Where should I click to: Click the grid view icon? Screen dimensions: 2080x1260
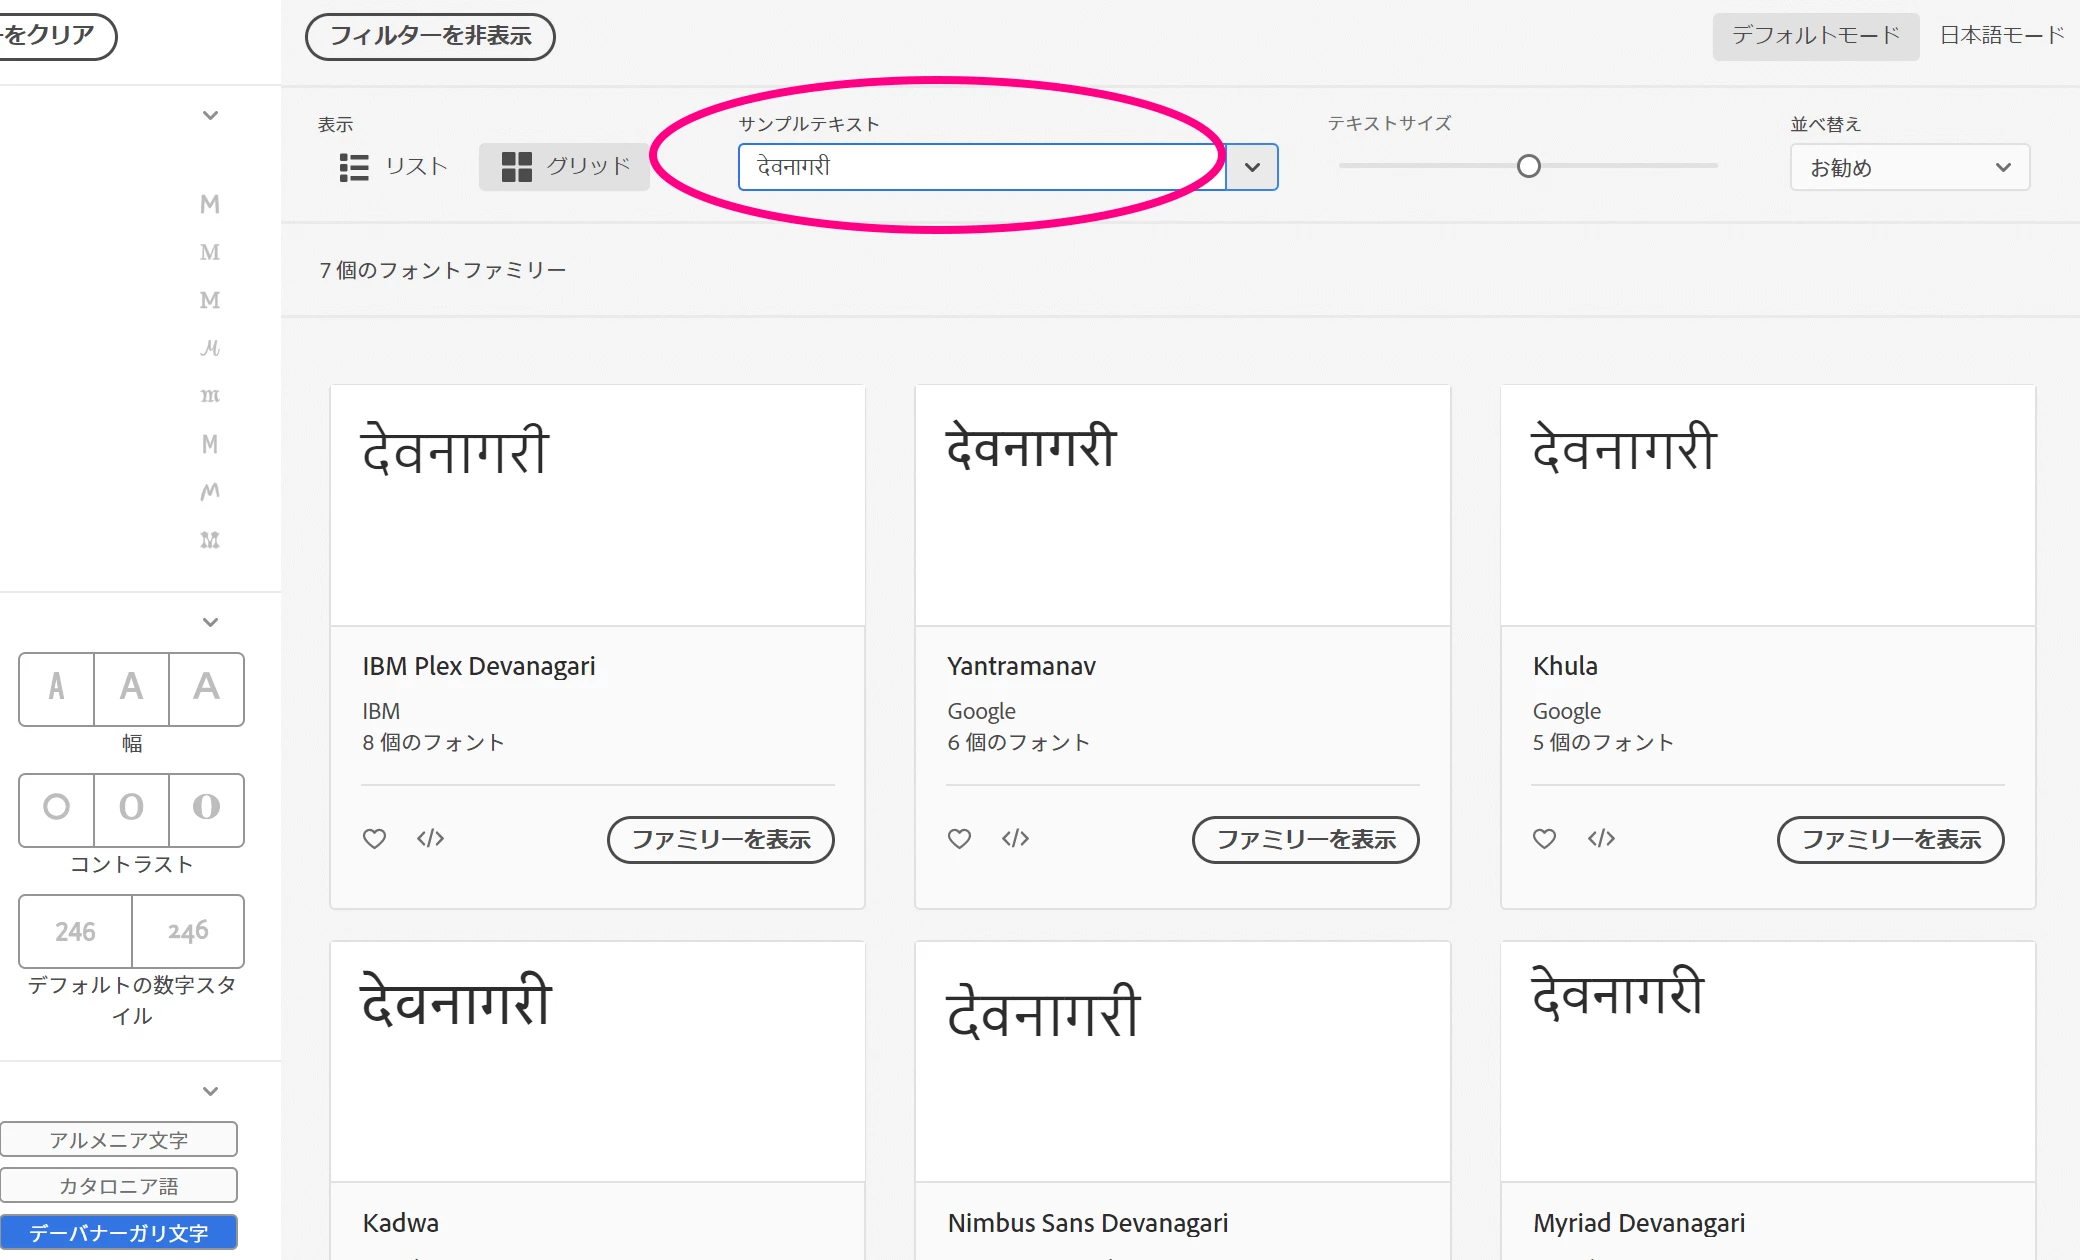pyautogui.click(x=517, y=167)
